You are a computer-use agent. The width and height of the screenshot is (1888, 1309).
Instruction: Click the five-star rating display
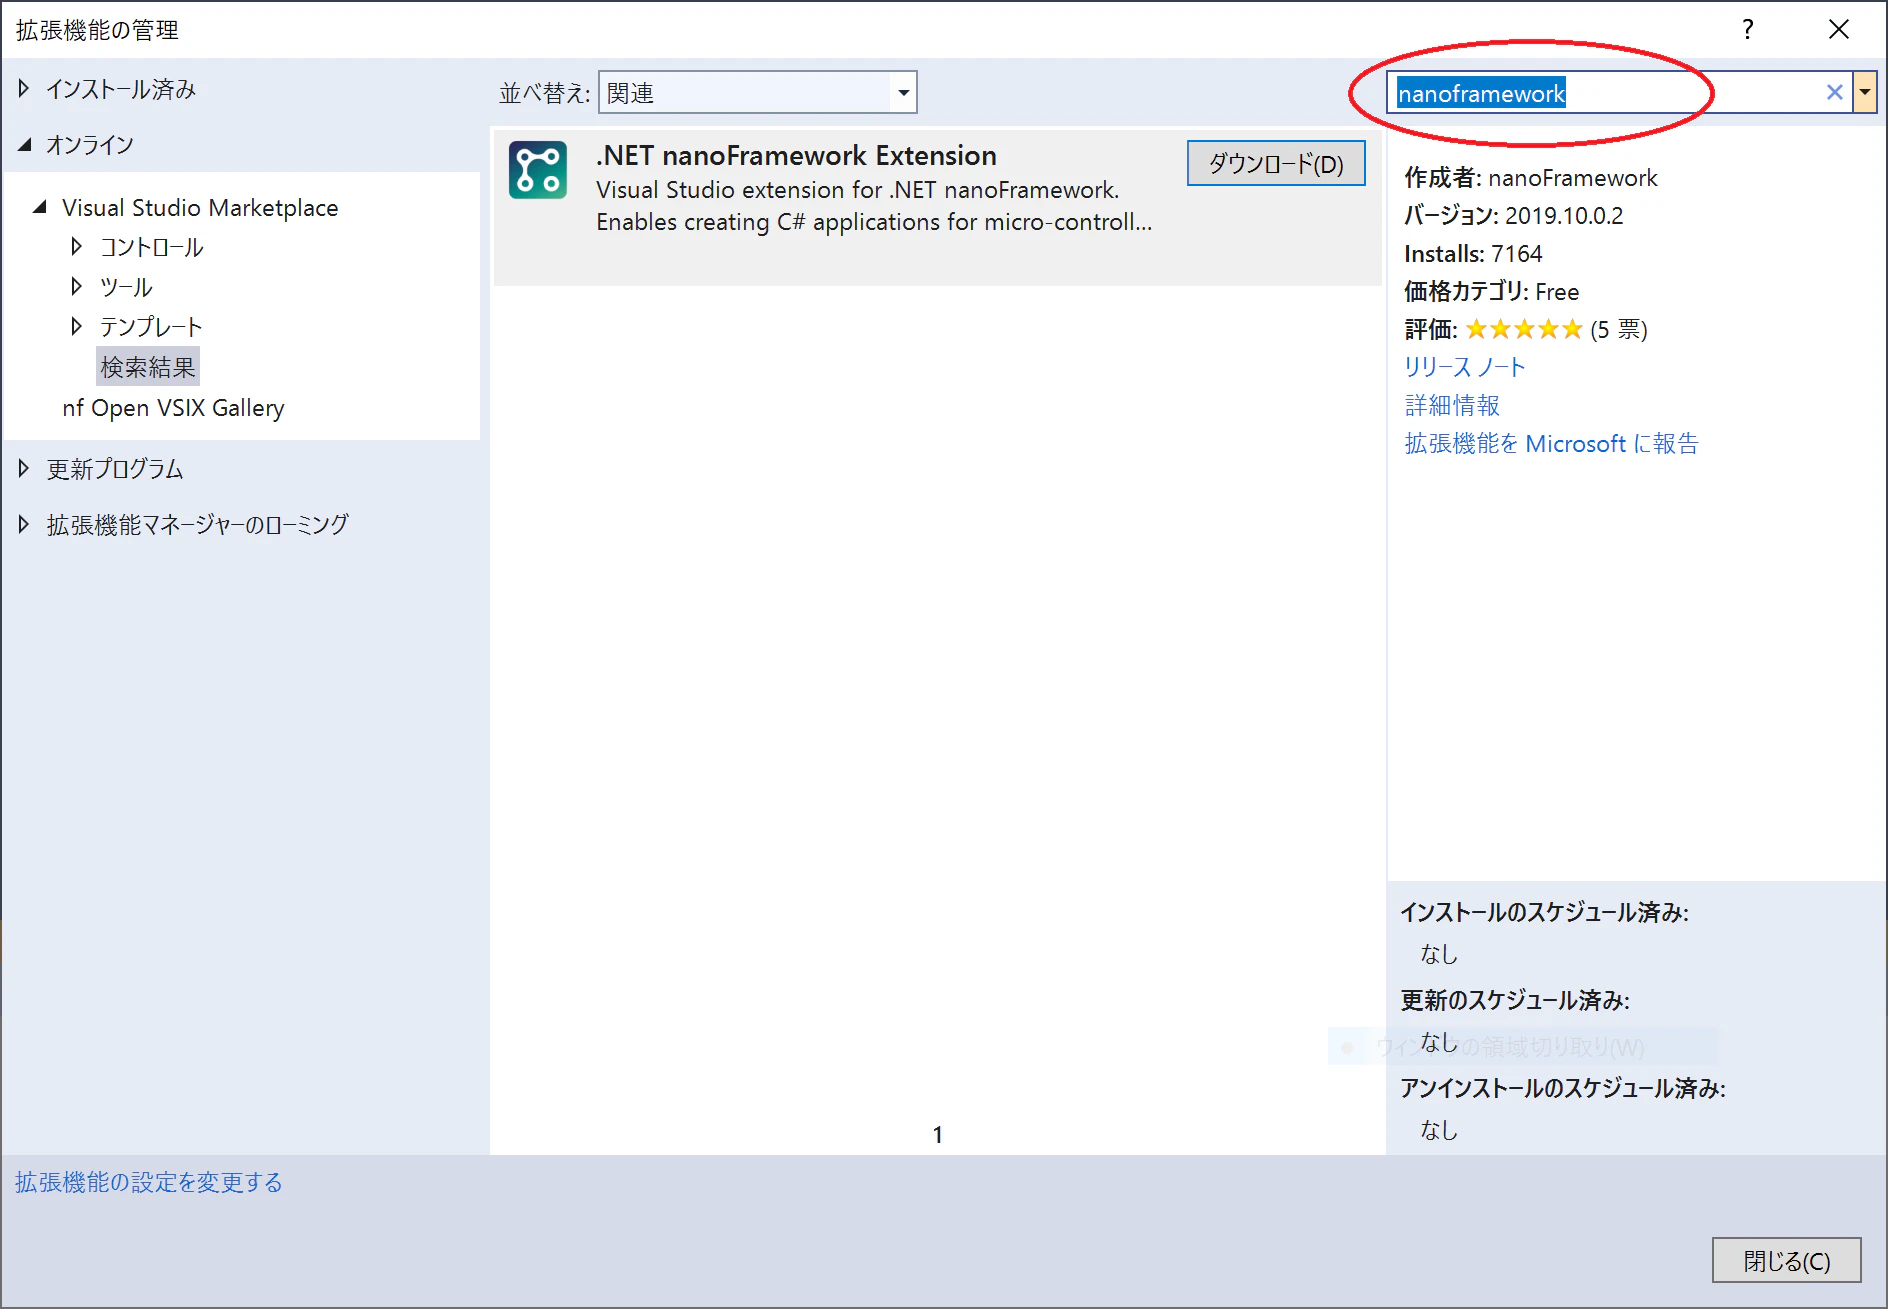[x=1524, y=329]
